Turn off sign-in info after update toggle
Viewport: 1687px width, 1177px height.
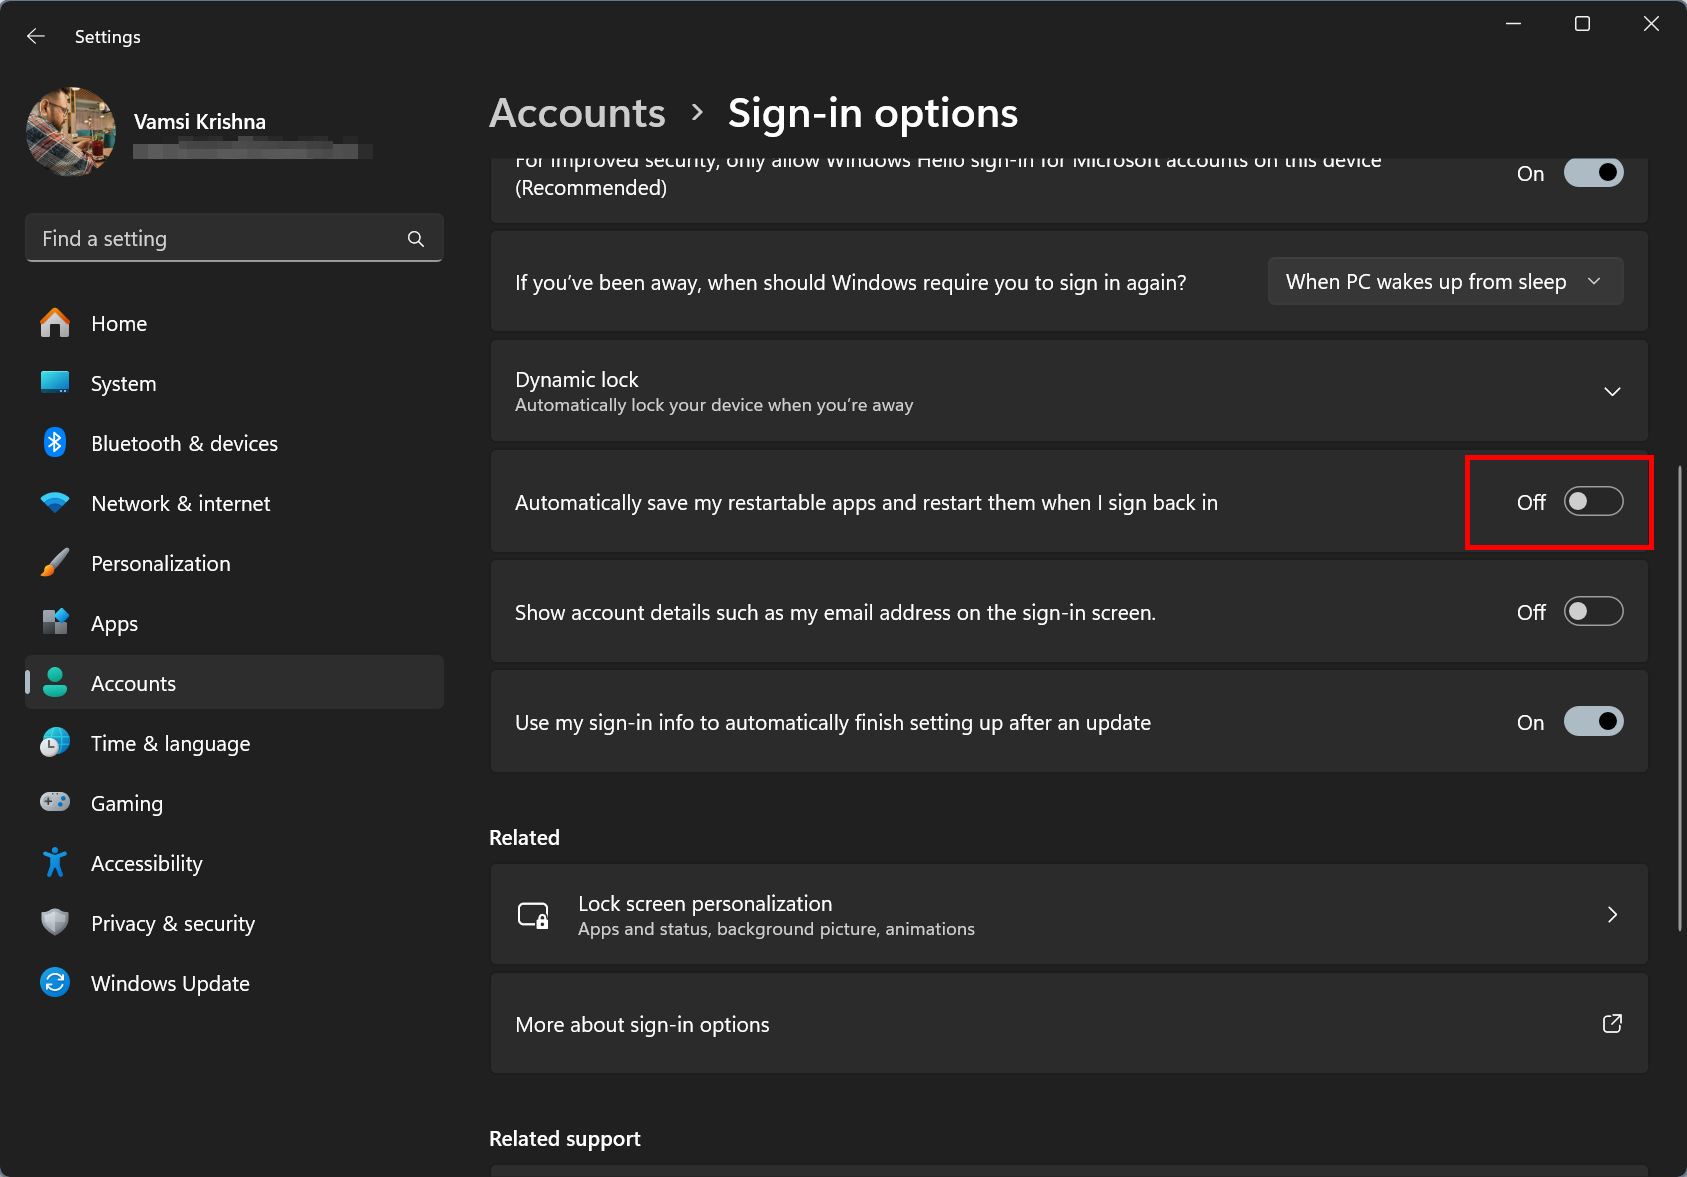click(1593, 721)
